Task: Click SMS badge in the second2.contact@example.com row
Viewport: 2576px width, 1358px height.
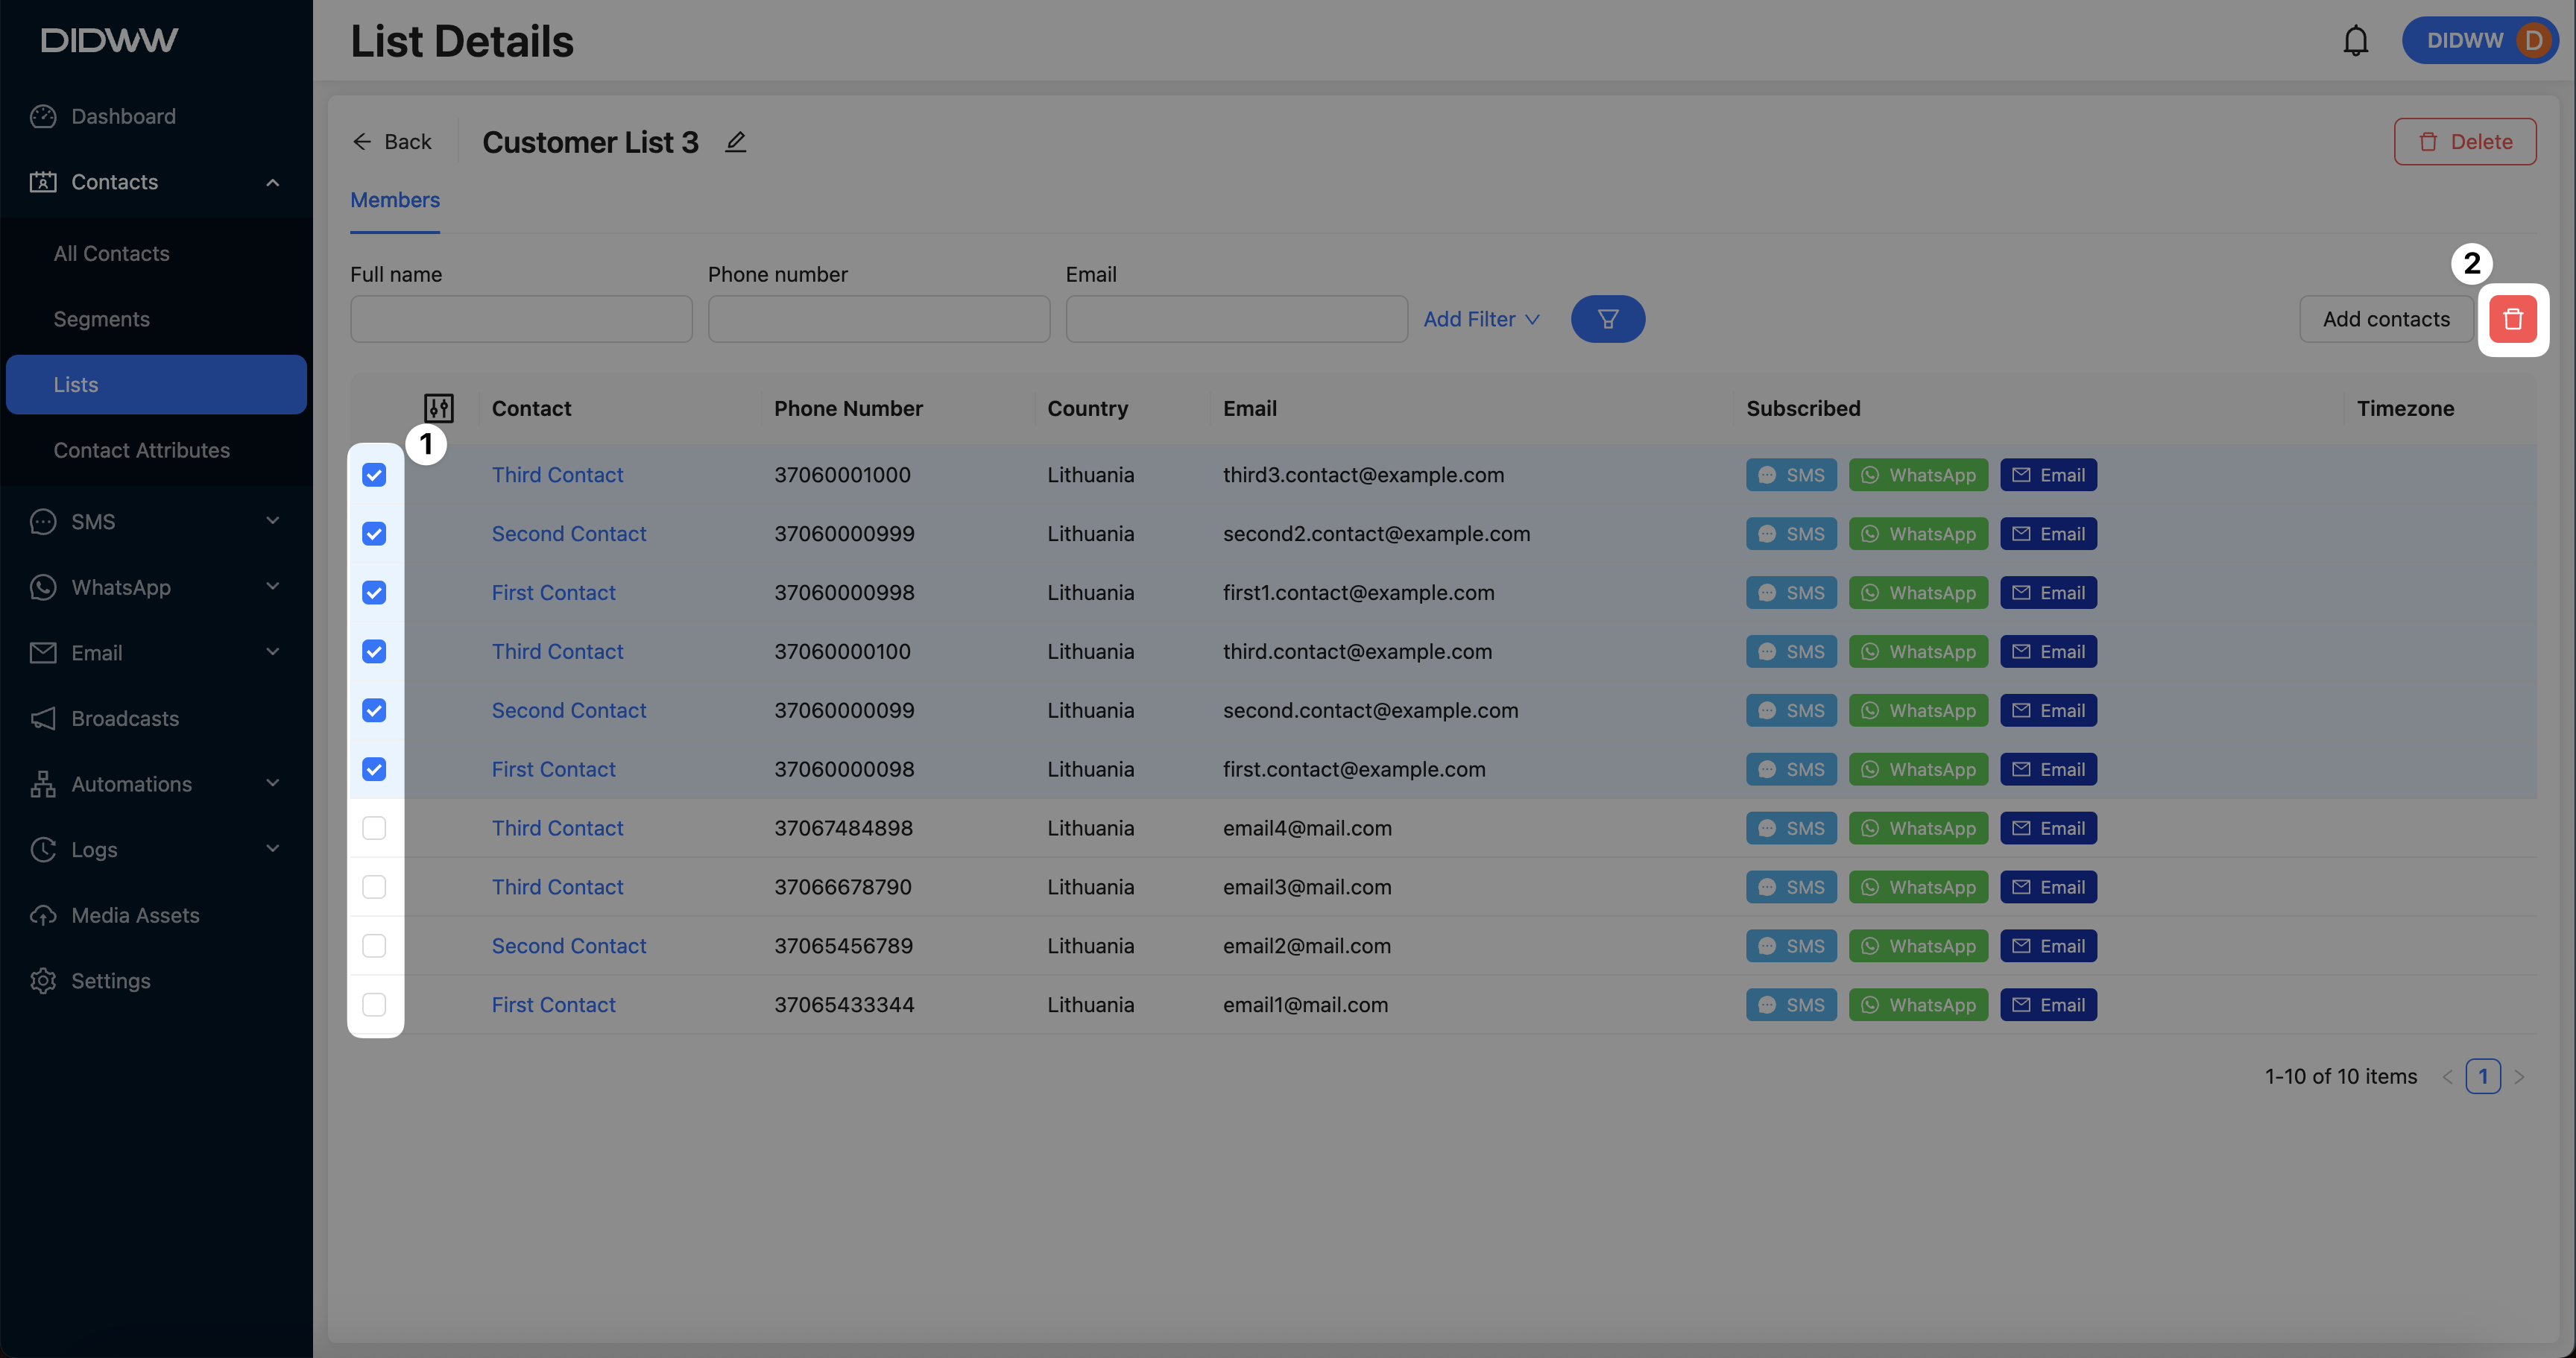Action: click(x=1791, y=534)
